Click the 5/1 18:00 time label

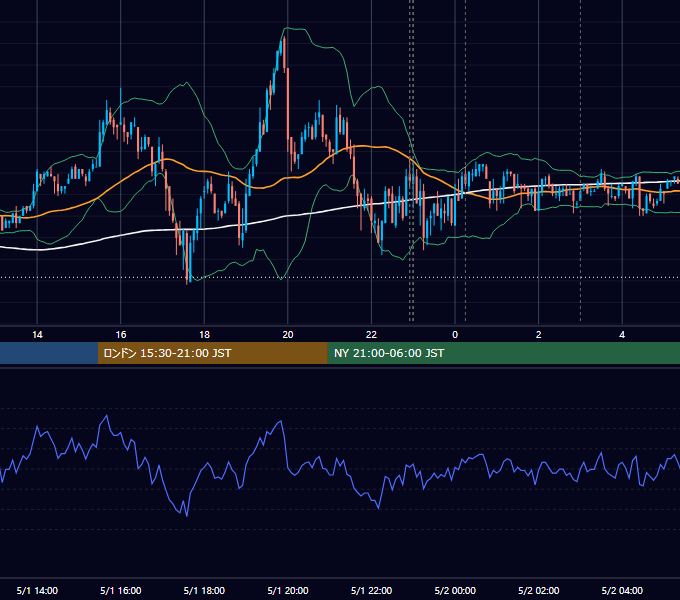204,590
